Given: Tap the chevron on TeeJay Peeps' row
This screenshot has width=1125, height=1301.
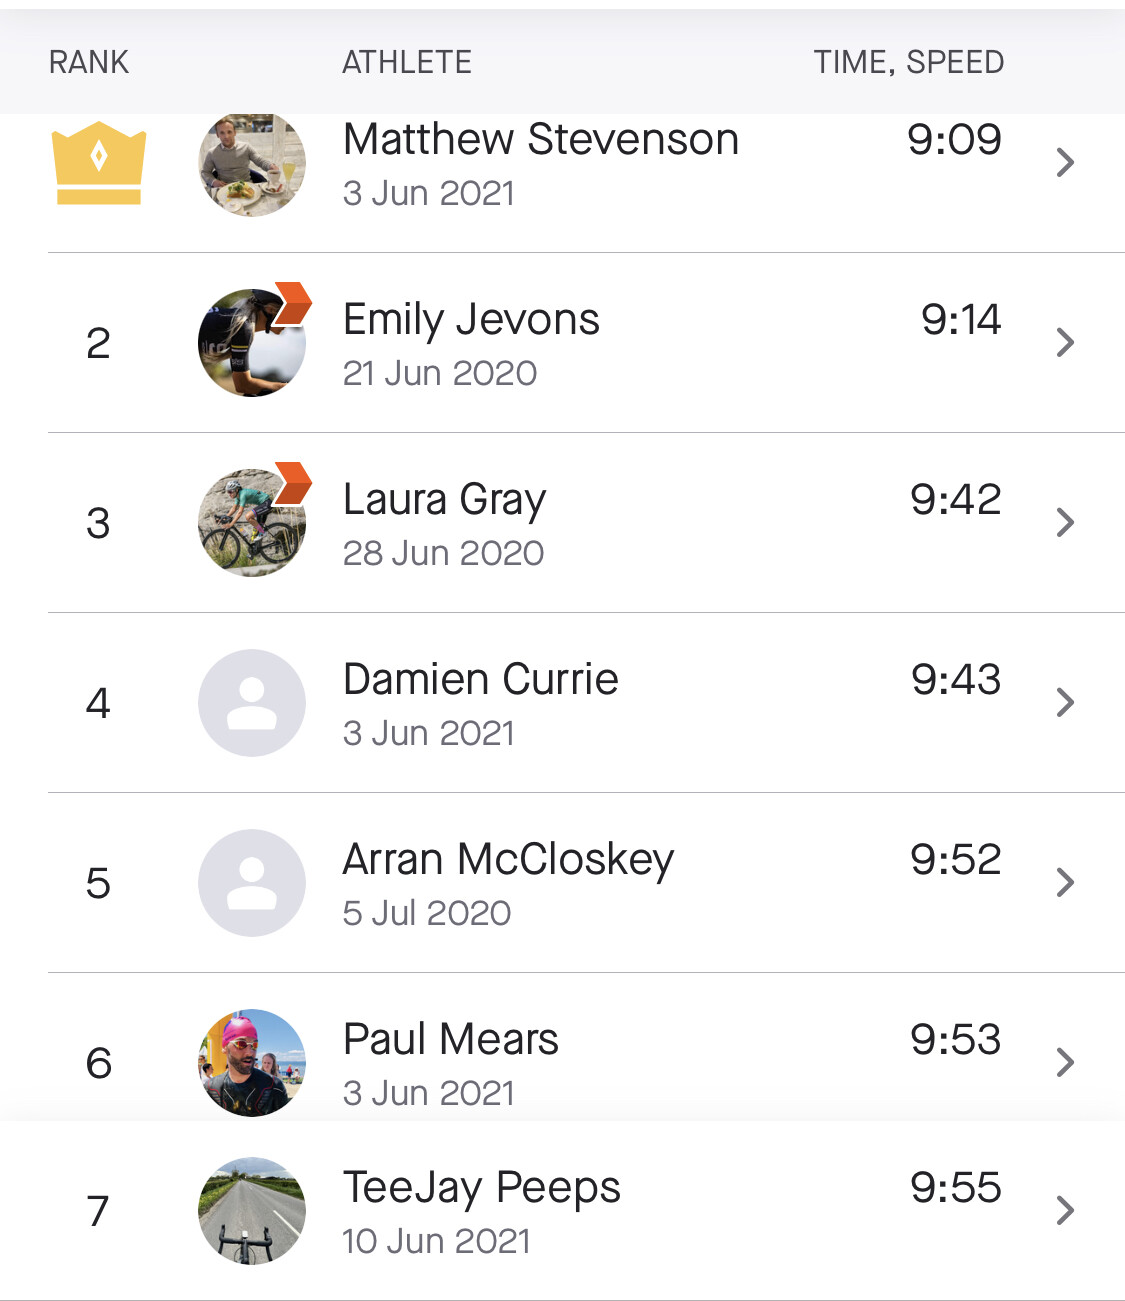Looking at the screenshot, I should pos(1065,1211).
